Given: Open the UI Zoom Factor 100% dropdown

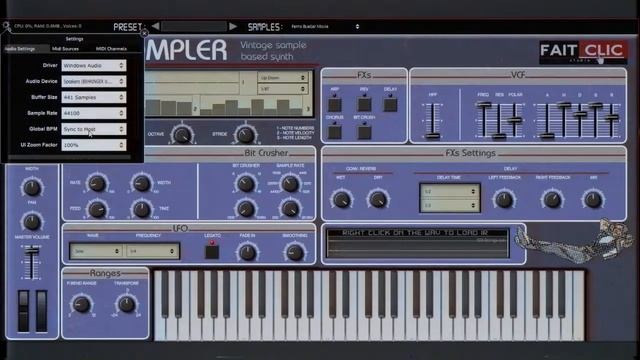Looking at the screenshot, I should pos(93,145).
